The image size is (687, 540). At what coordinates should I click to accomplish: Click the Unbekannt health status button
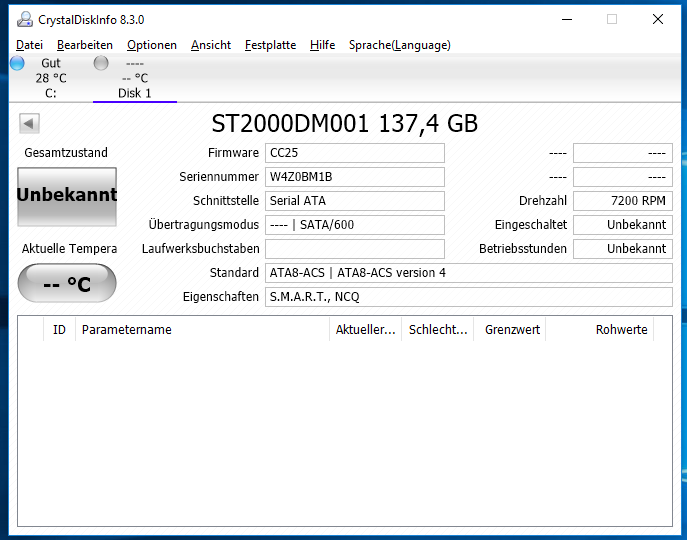tap(67, 197)
